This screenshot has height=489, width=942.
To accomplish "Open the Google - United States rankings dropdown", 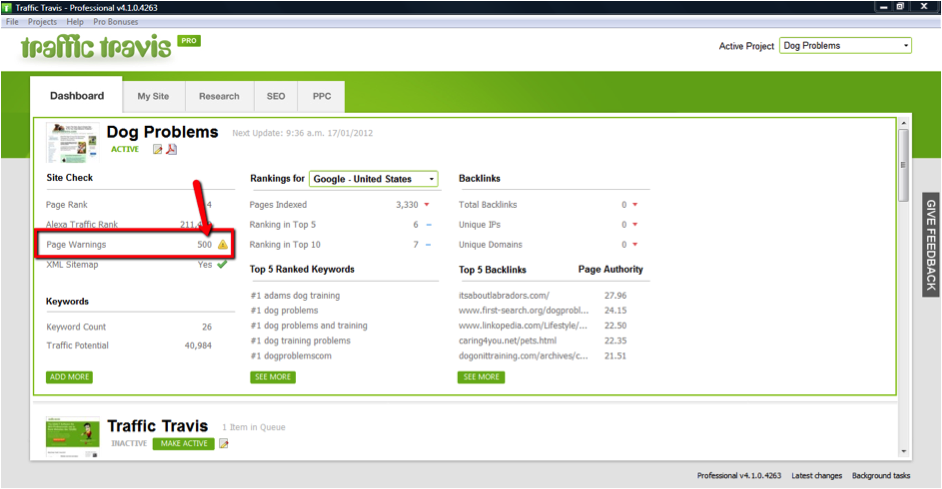I will point(374,179).
